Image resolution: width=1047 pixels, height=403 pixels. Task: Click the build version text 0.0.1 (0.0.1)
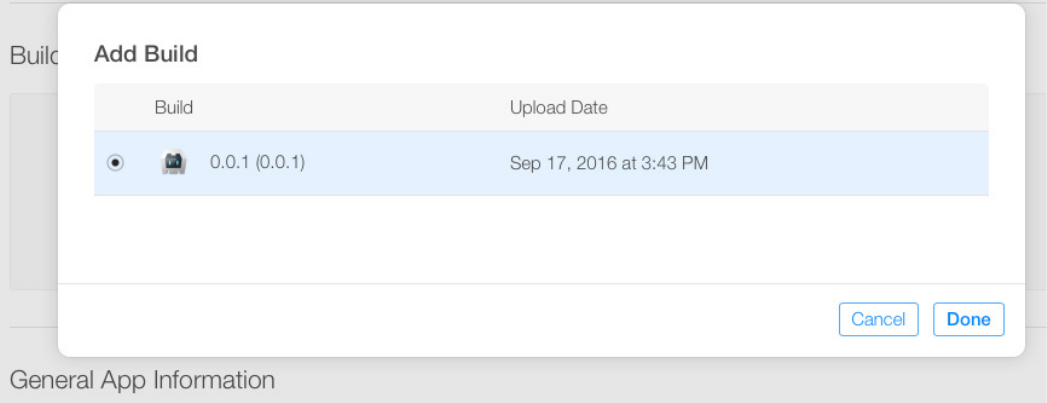257,162
